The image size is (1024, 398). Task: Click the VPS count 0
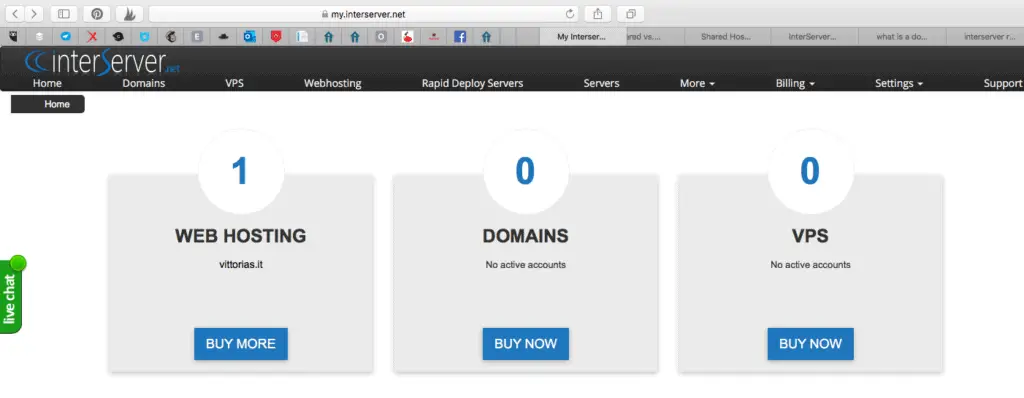pos(810,171)
